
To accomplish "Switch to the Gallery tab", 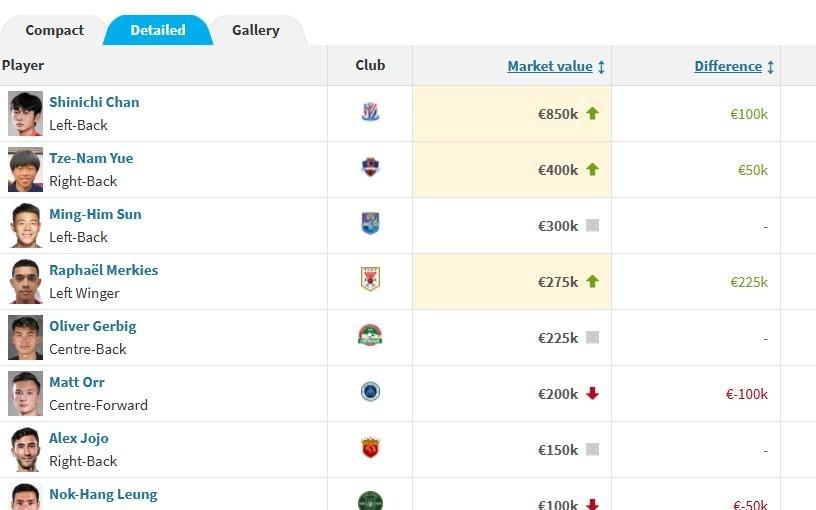I will pyautogui.click(x=255, y=30).
